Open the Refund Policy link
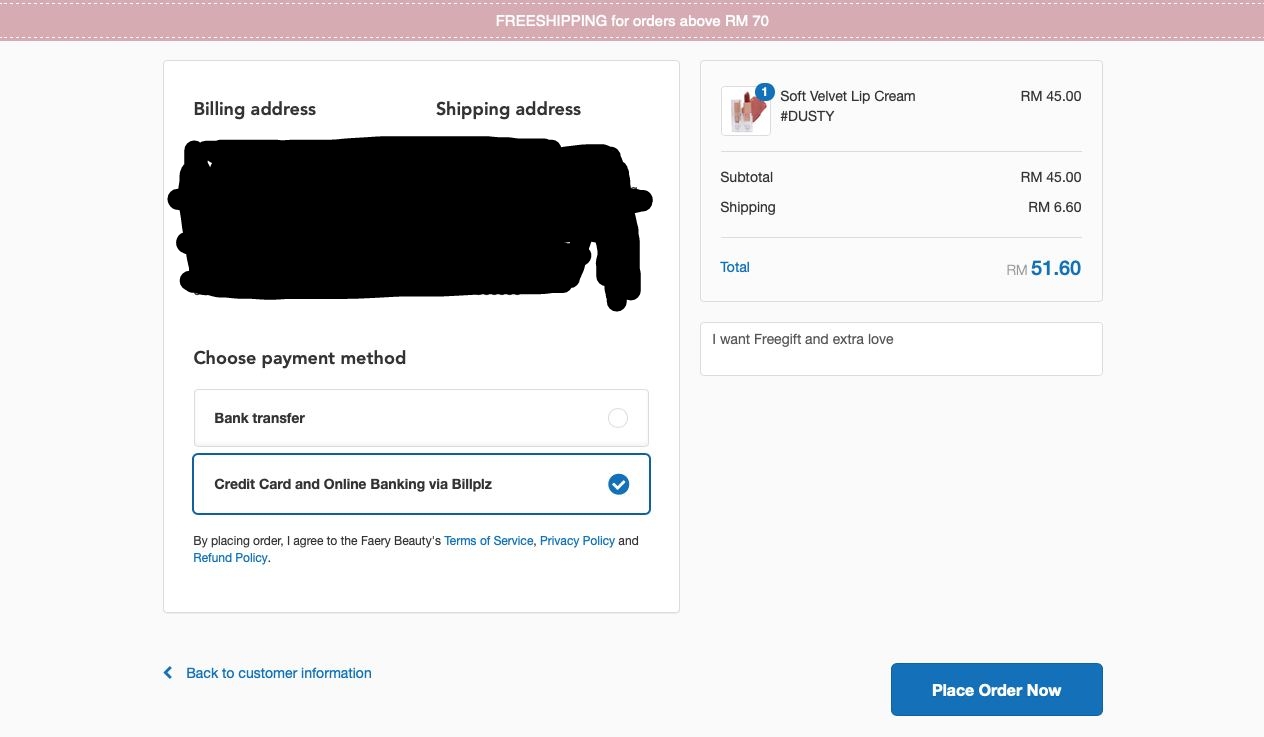This screenshot has width=1264, height=737. point(230,558)
